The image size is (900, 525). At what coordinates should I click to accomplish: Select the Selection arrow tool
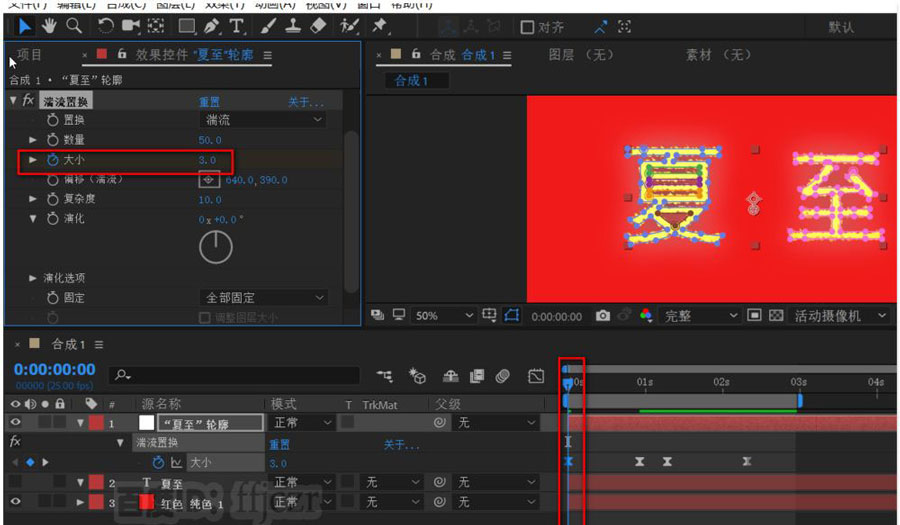tap(24, 26)
